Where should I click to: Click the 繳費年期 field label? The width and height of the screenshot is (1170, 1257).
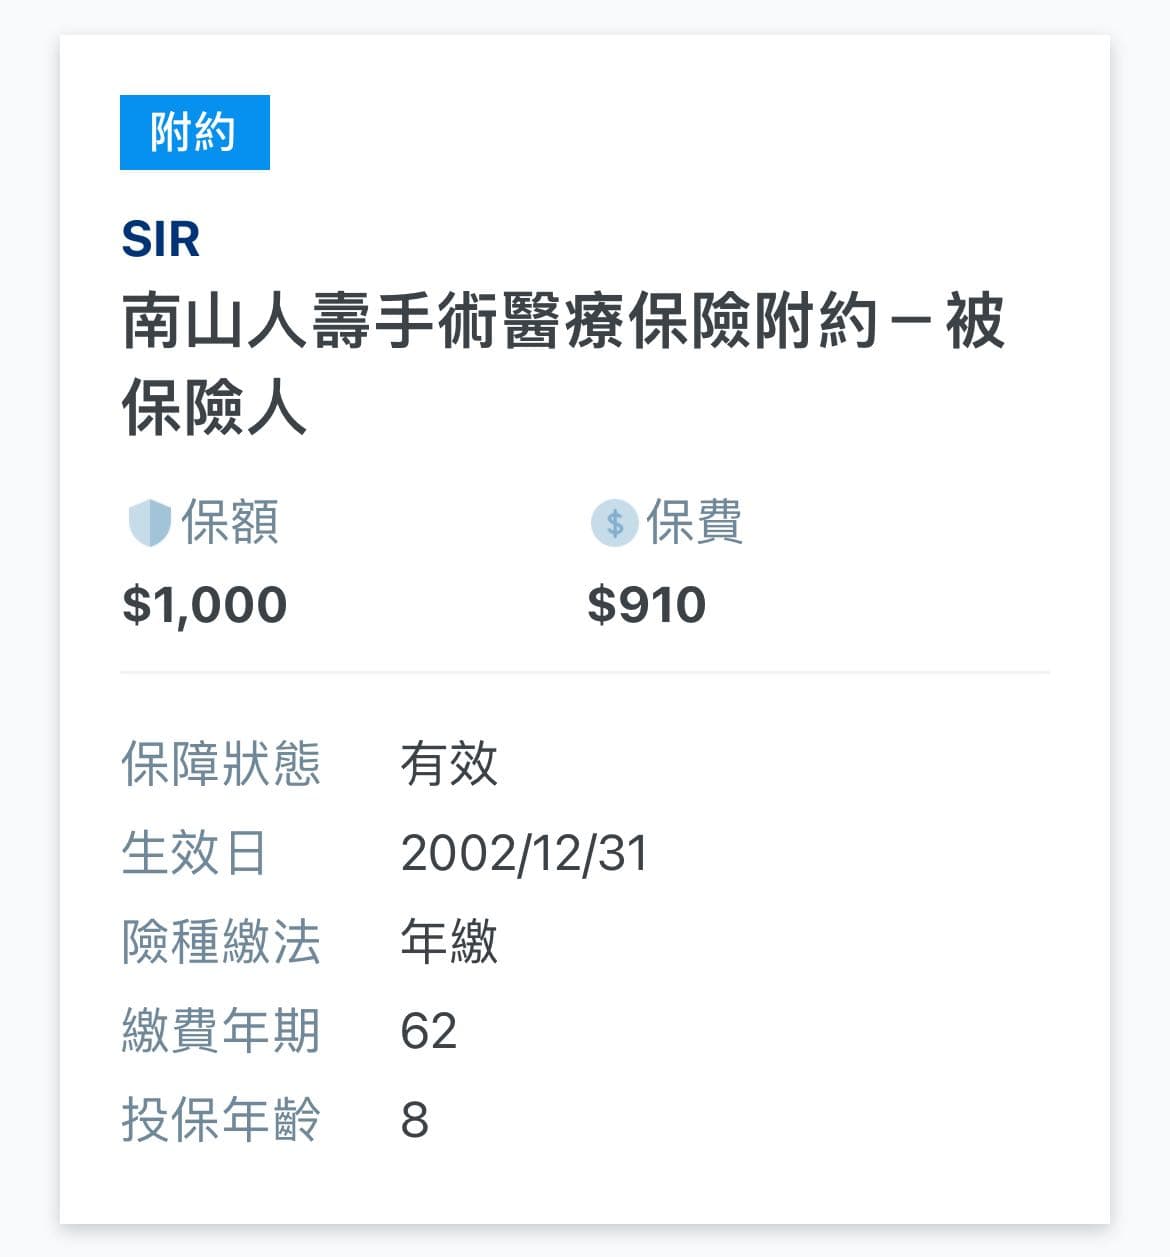tap(221, 1031)
